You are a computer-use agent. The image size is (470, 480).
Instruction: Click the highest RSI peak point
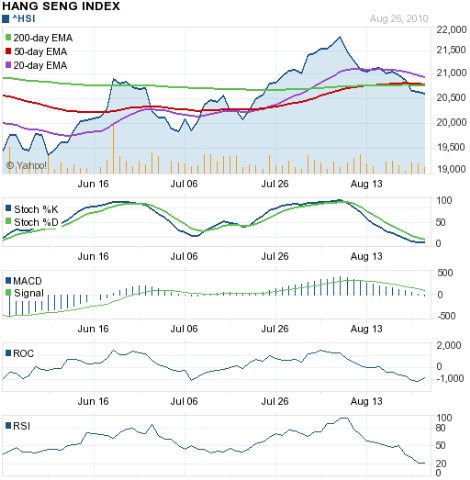tap(344, 418)
